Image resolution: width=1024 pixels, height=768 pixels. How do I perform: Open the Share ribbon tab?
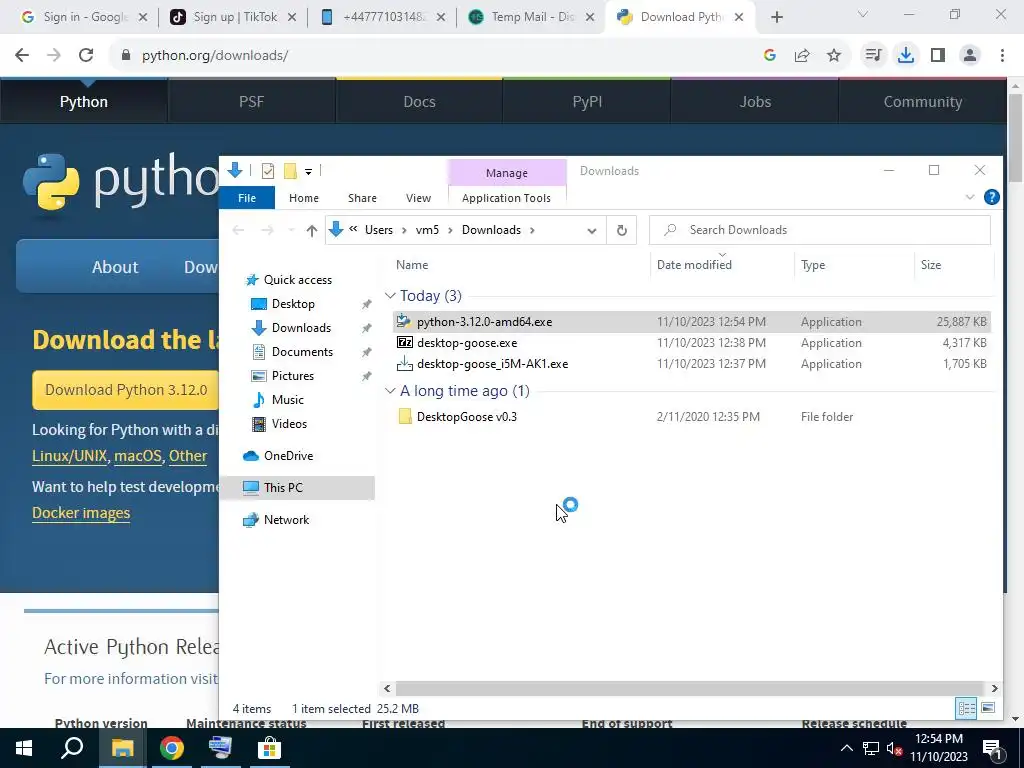pyautogui.click(x=362, y=198)
